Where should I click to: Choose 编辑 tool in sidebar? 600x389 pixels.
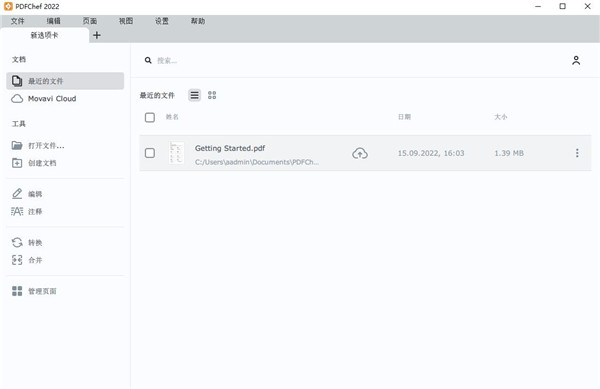[x=35, y=194]
